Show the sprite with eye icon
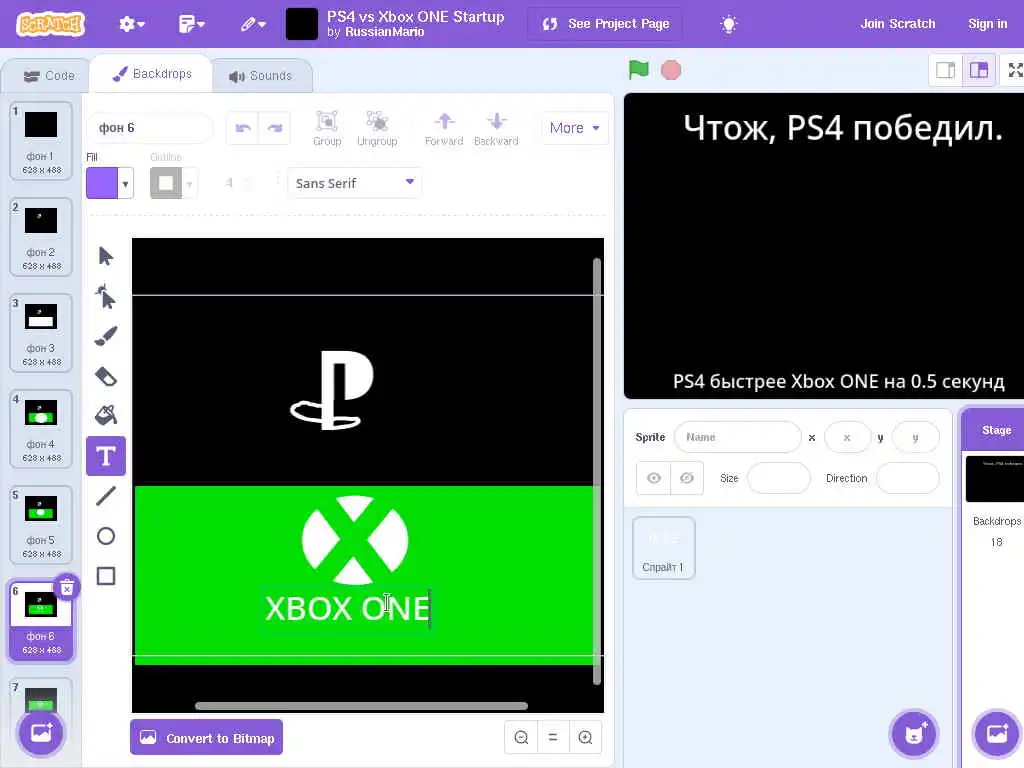Image resolution: width=1024 pixels, height=768 pixels. (x=654, y=478)
